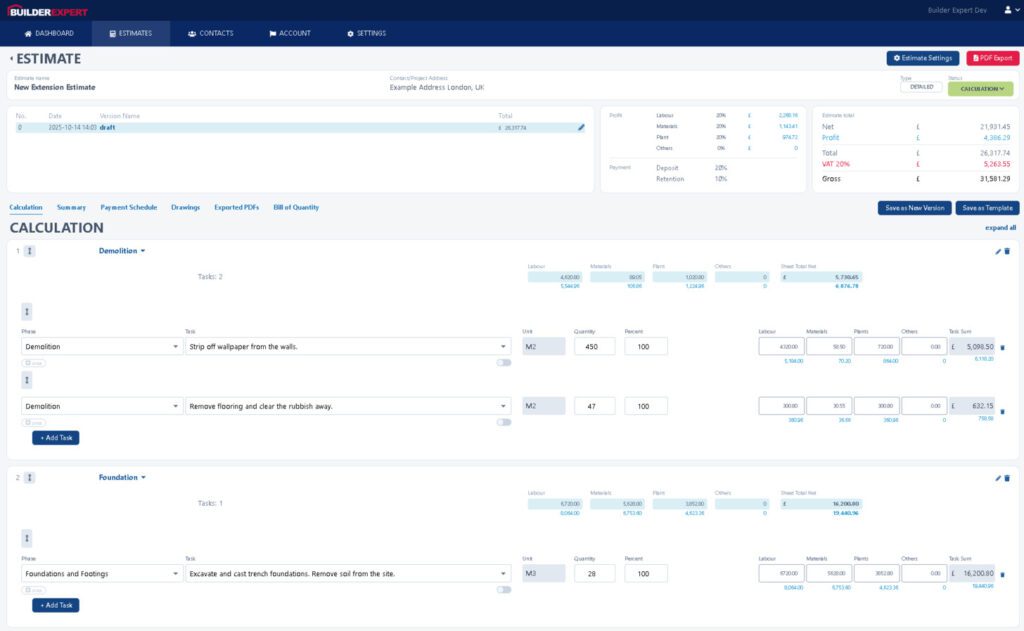Click the expand all link
The width and height of the screenshot is (1024, 631).
coord(1000,228)
